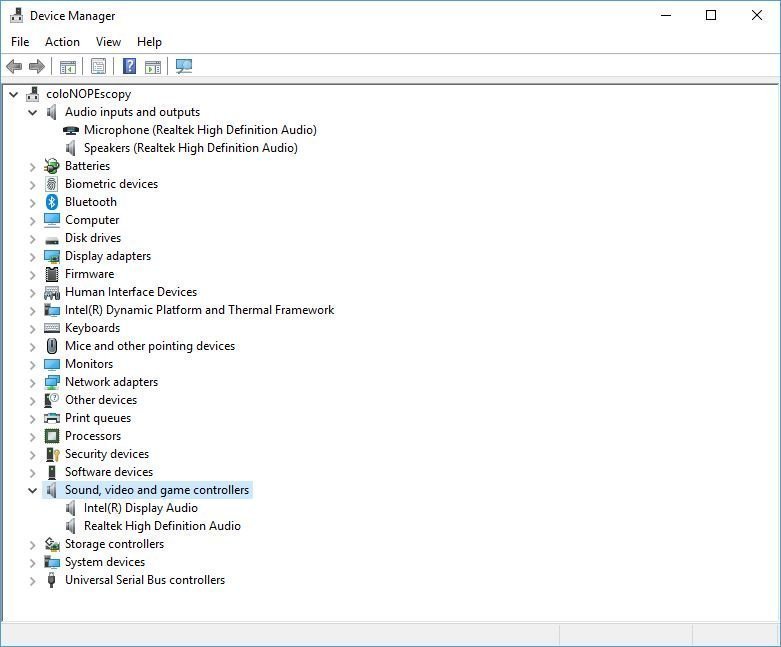The image size is (781, 647).
Task: Select the Print queues label
Action: point(98,418)
